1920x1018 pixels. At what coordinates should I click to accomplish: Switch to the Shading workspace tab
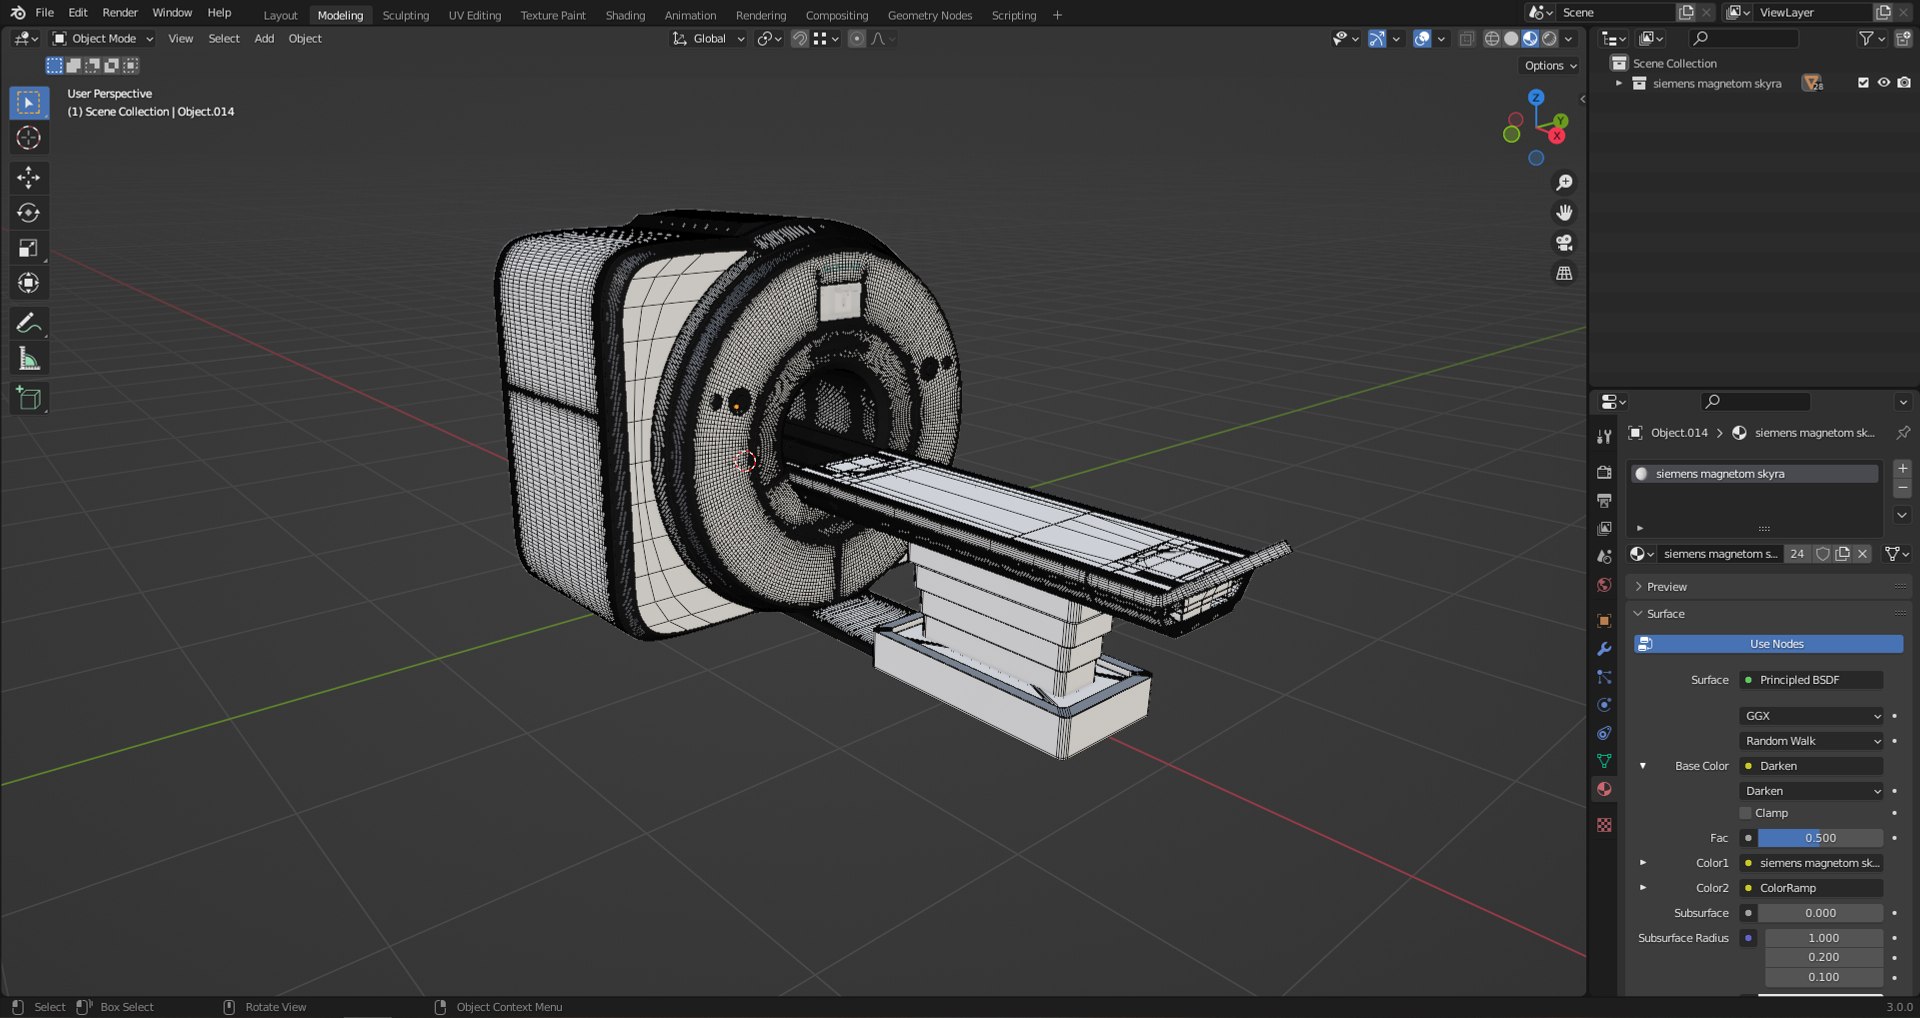(625, 15)
